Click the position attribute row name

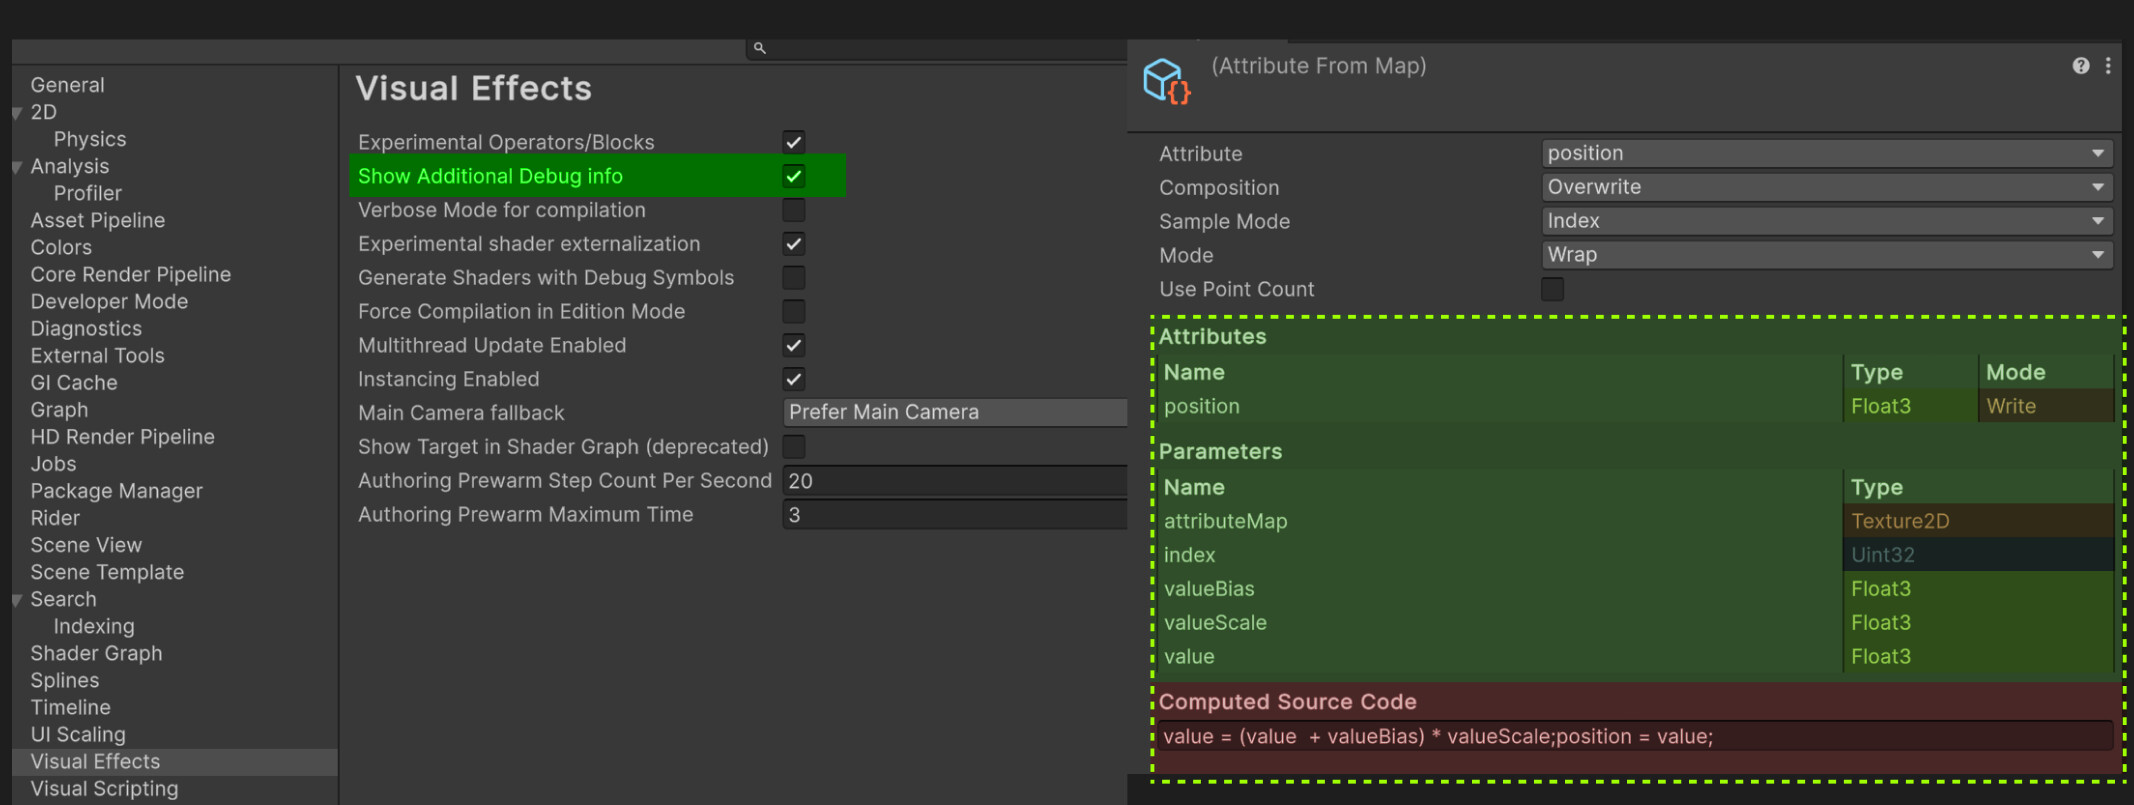(1201, 406)
